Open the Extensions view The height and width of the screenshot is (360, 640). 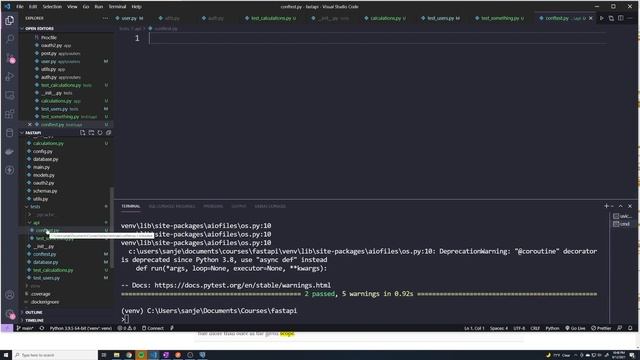pos(9,114)
